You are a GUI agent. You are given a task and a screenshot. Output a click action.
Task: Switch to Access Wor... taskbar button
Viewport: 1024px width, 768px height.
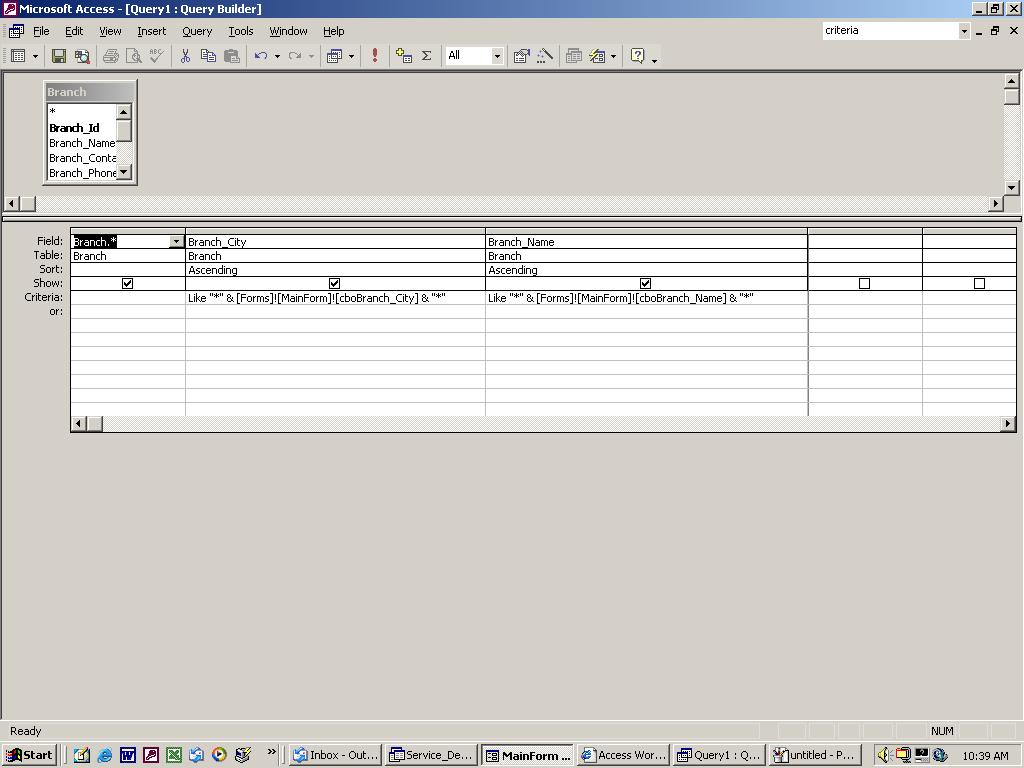623,755
